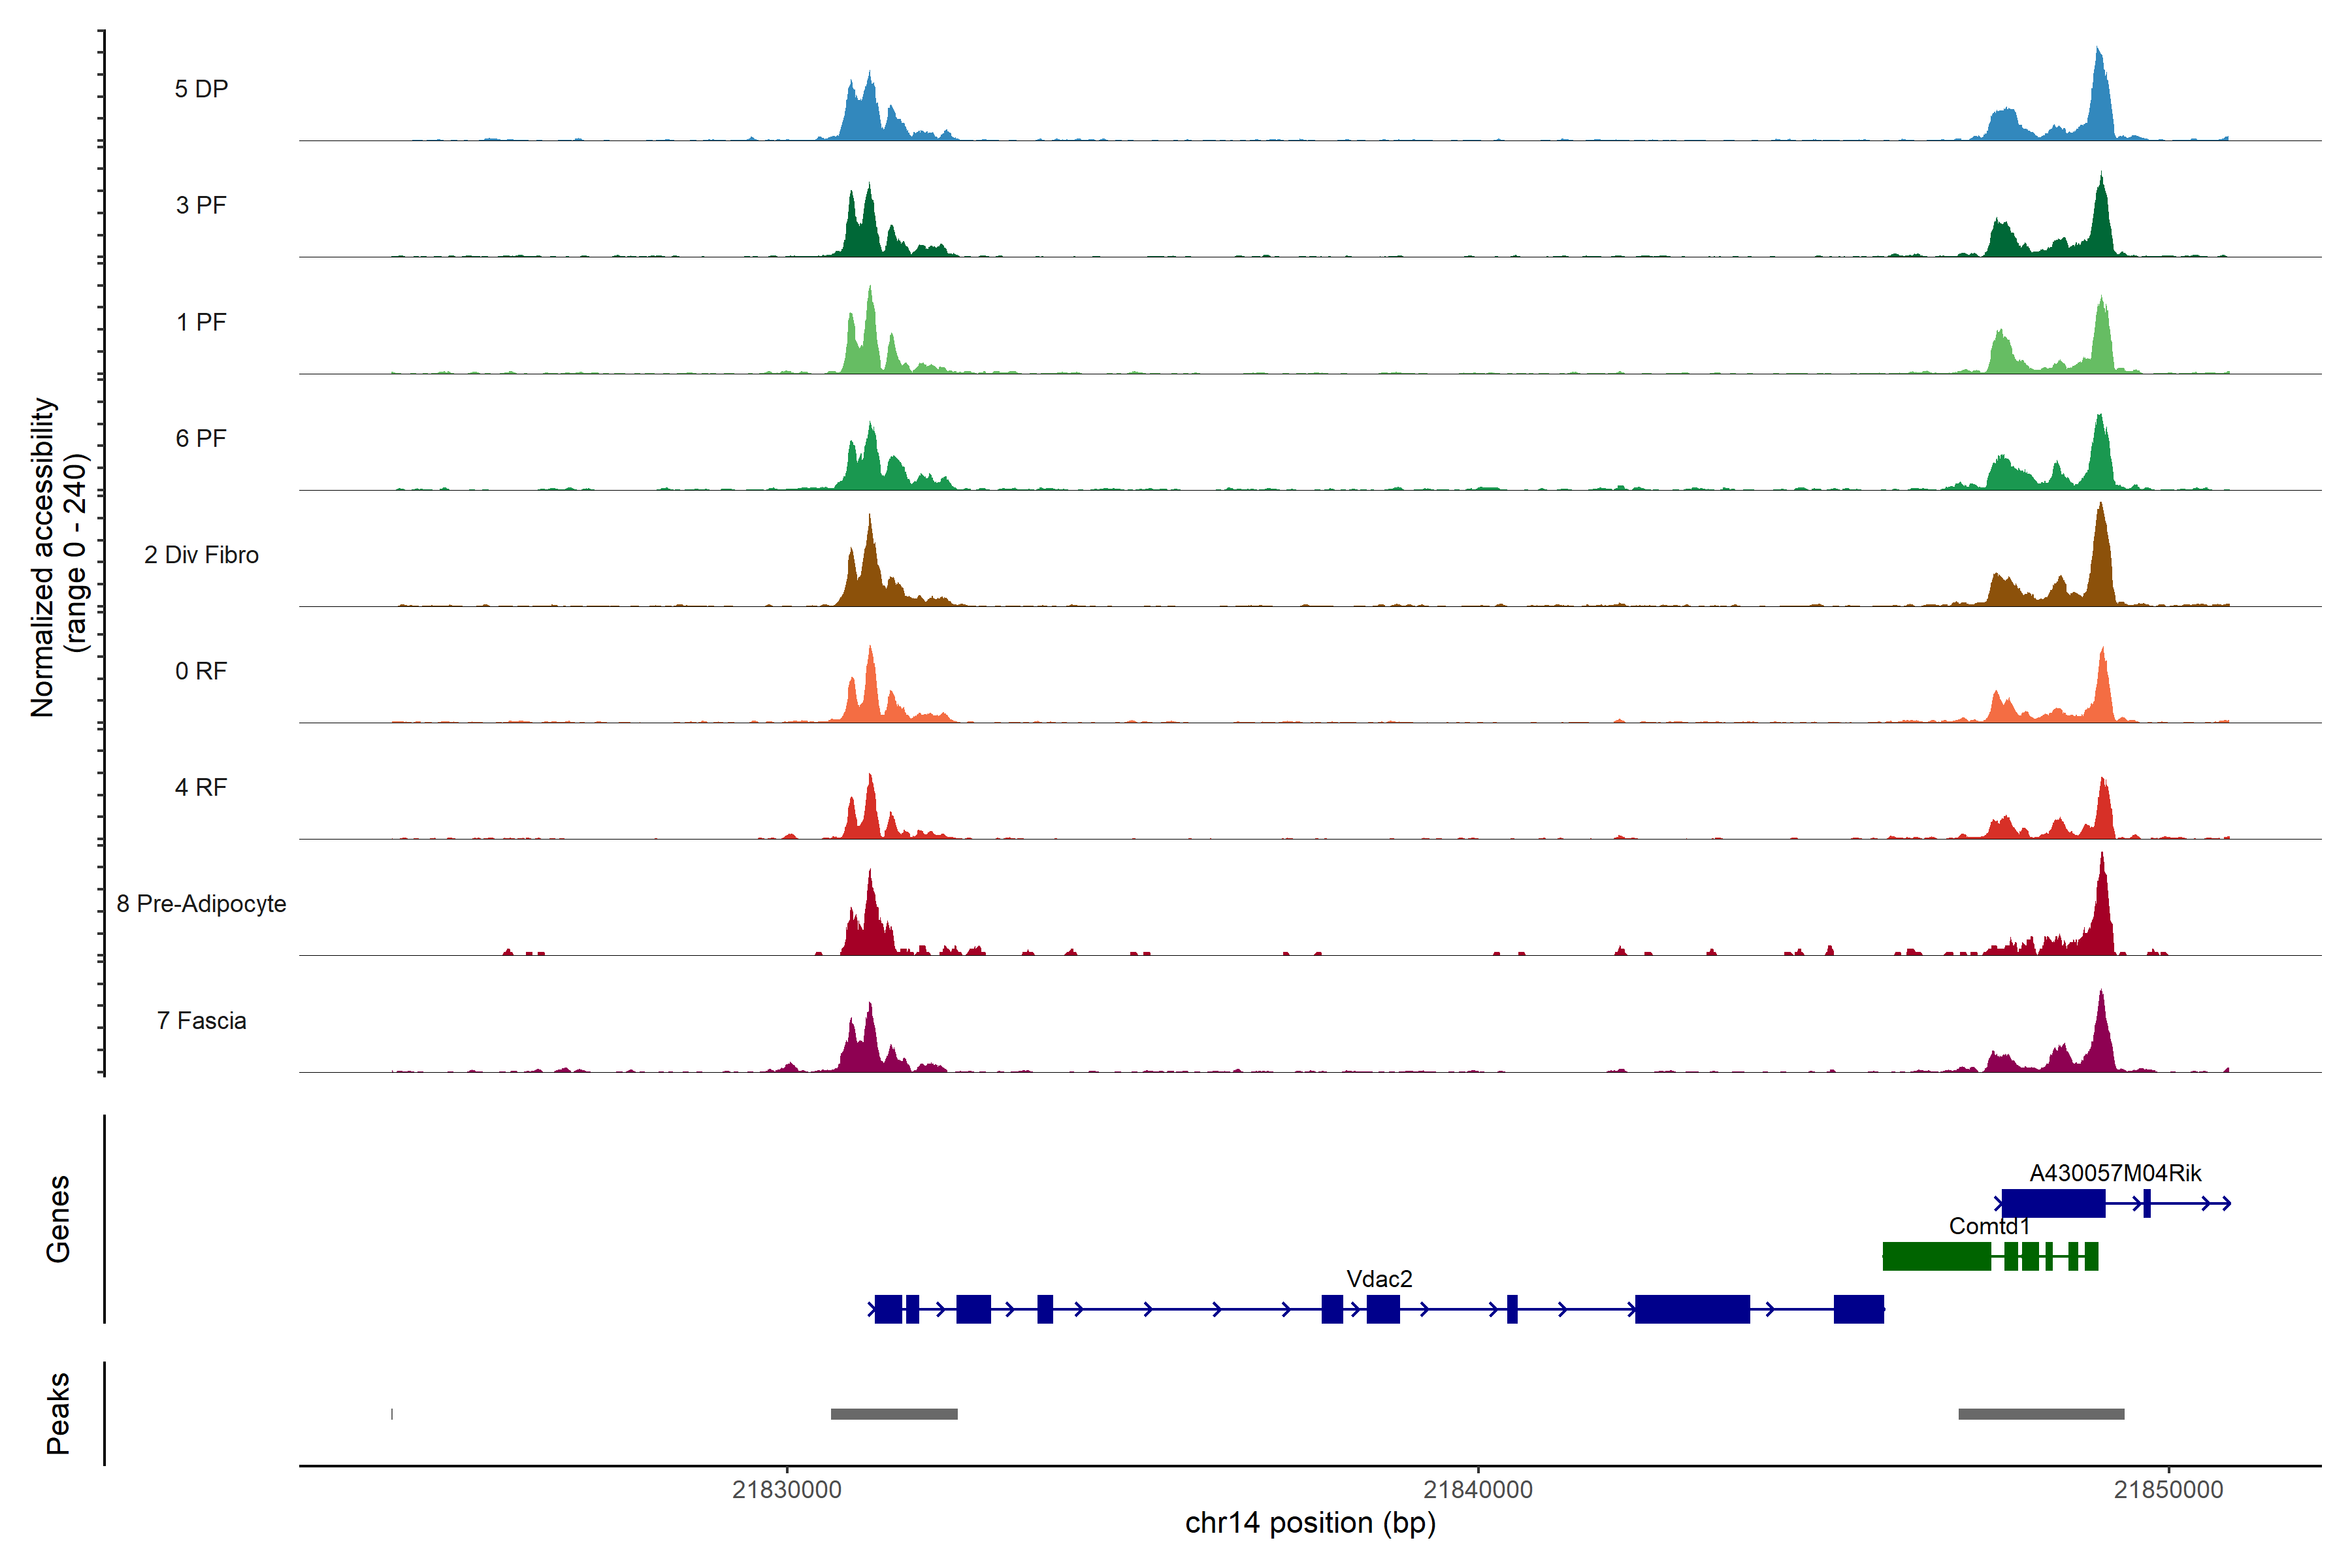Click the Genes panel label

click(x=58, y=1219)
